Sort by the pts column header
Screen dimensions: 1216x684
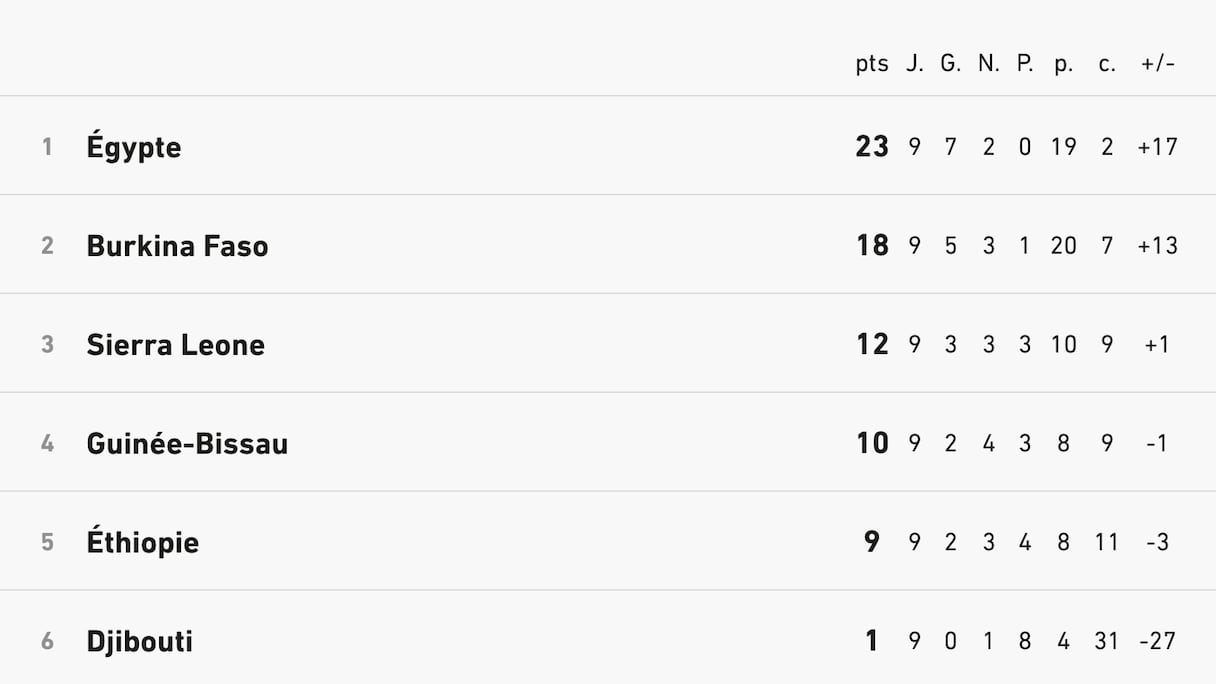tap(872, 64)
